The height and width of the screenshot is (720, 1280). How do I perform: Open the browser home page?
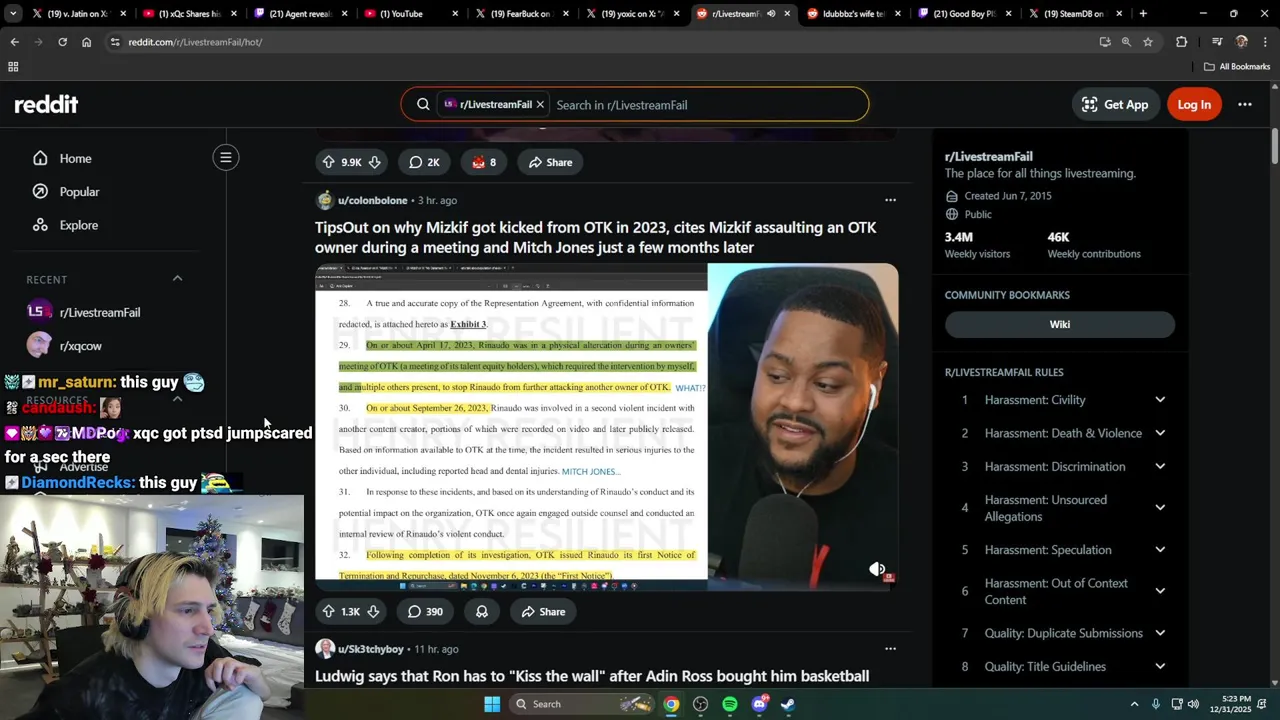click(86, 42)
